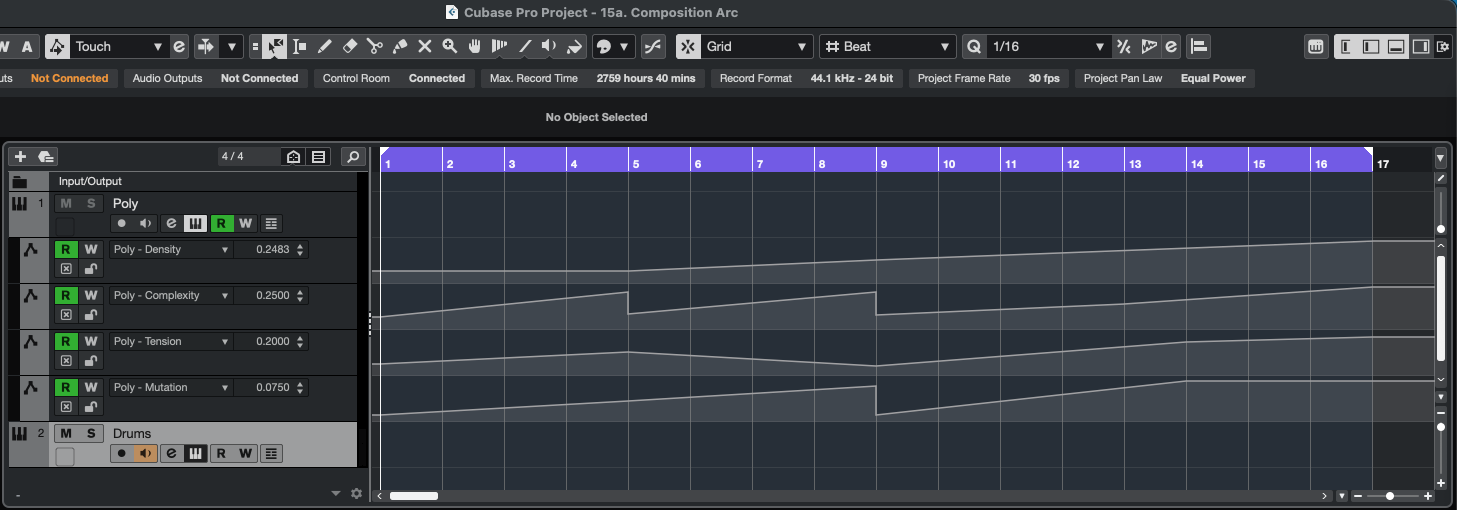
Task: Click the Iterative Quantize icon
Action: [1124, 46]
